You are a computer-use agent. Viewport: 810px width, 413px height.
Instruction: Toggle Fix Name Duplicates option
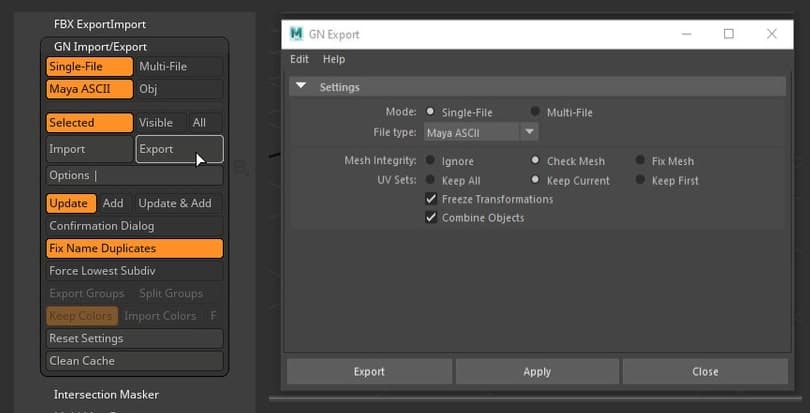(134, 248)
